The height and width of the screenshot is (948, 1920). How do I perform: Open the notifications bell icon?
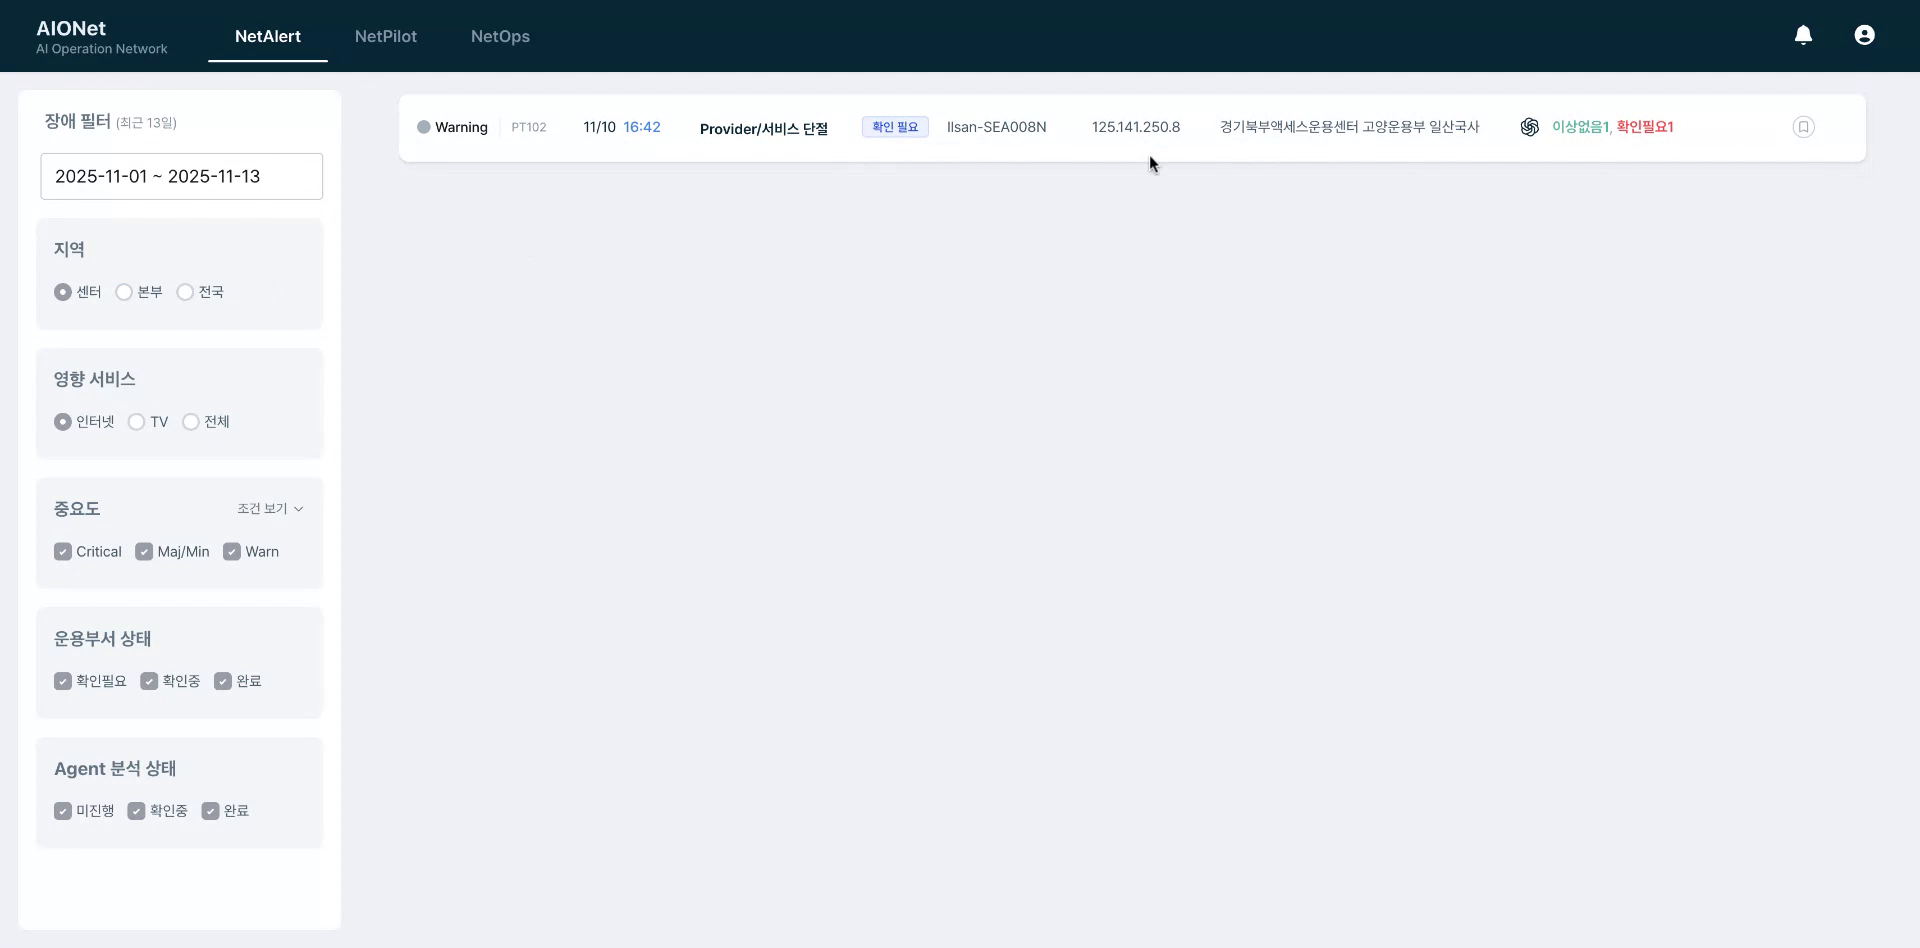click(x=1803, y=34)
